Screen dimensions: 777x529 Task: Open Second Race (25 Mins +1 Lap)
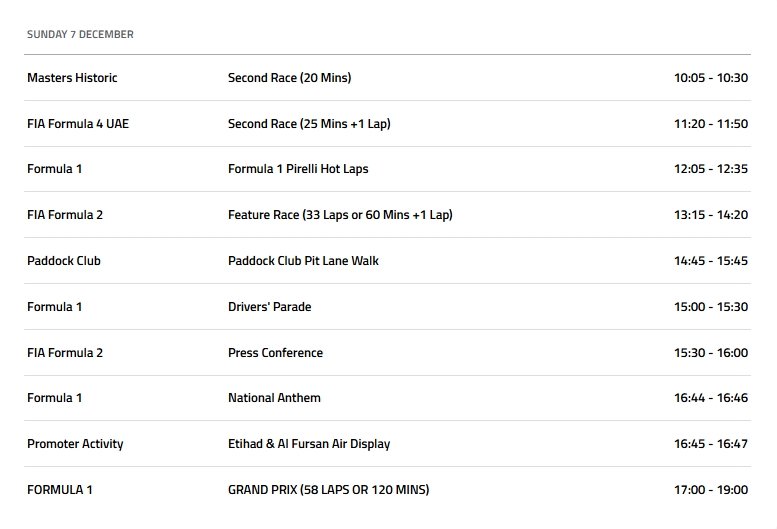pyautogui.click(x=309, y=124)
